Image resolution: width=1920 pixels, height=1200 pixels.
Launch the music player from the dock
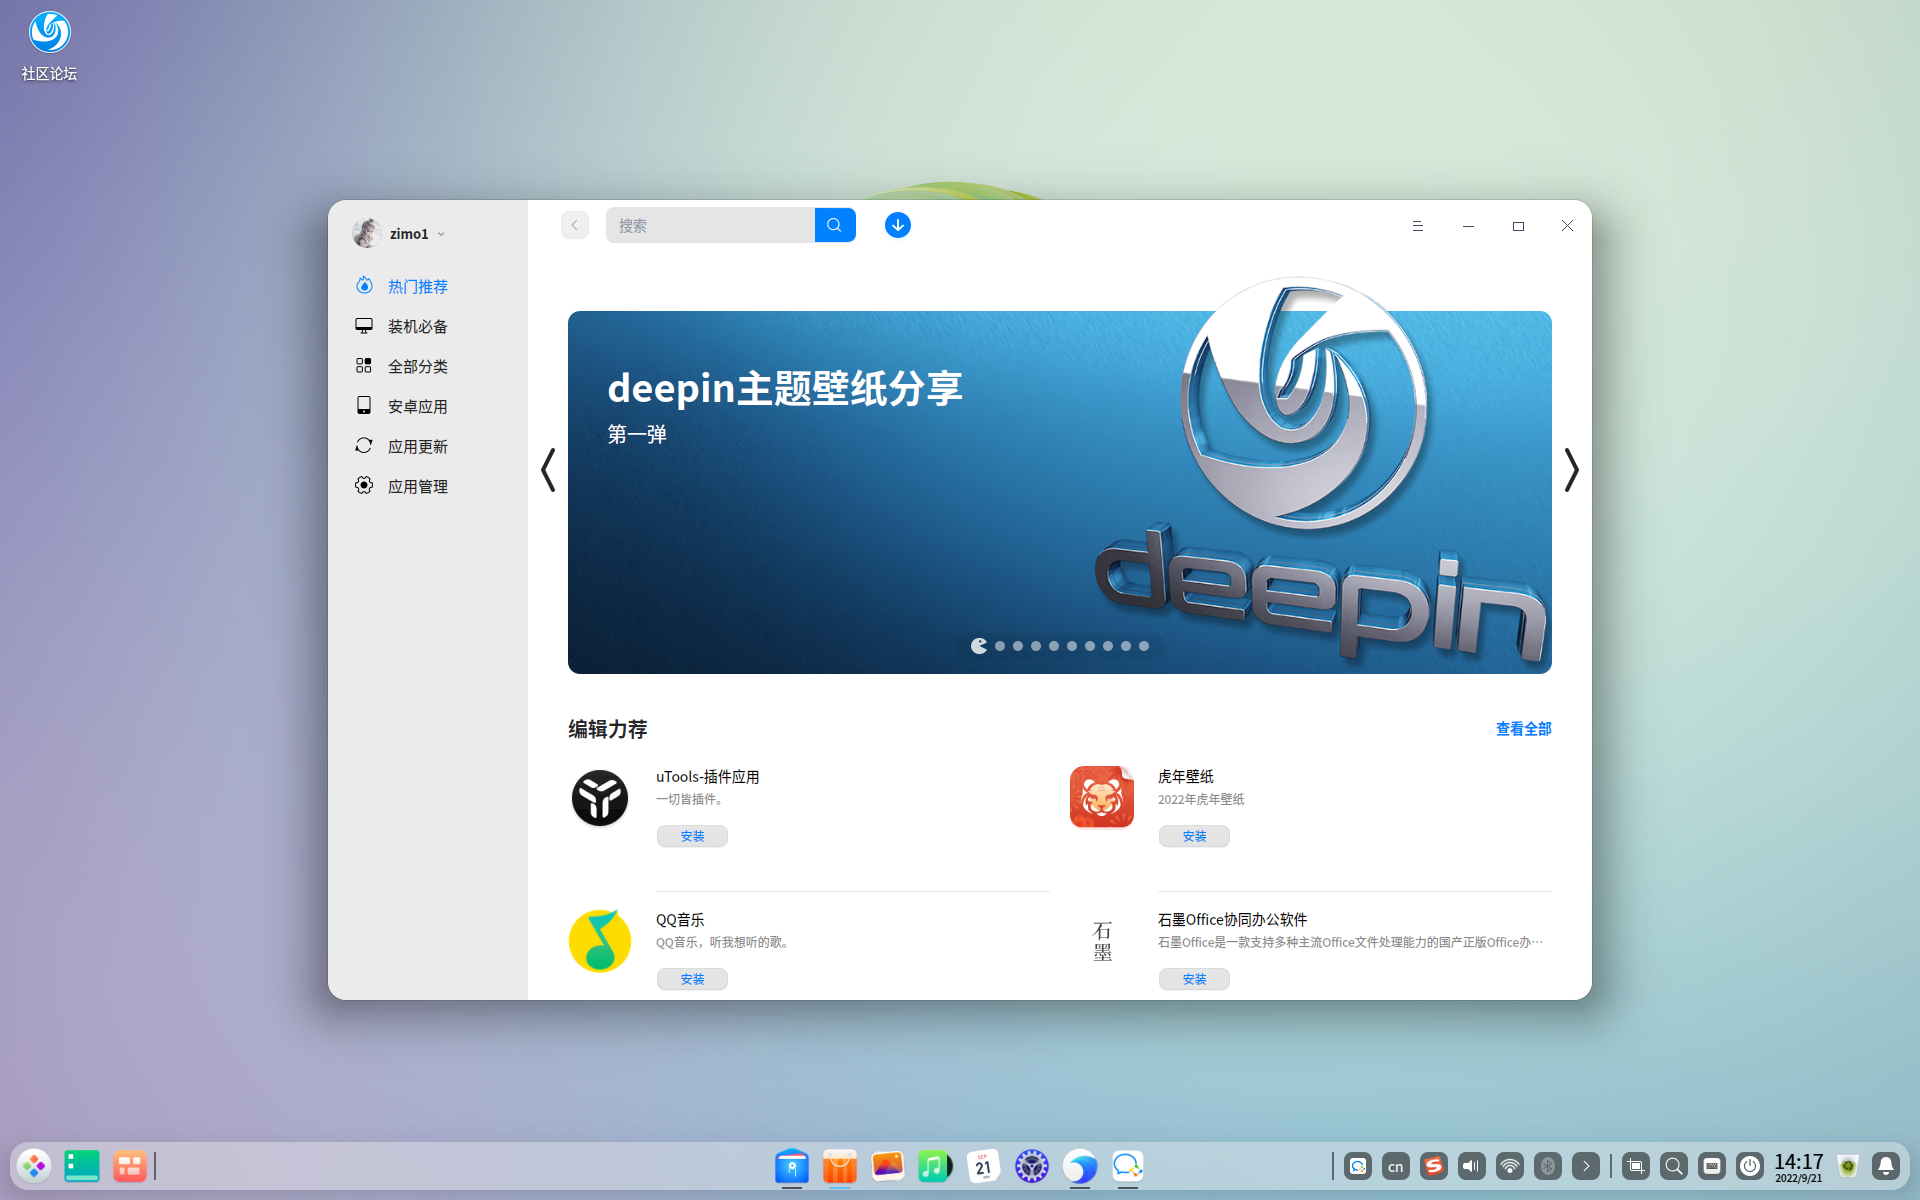tap(935, 1166)
